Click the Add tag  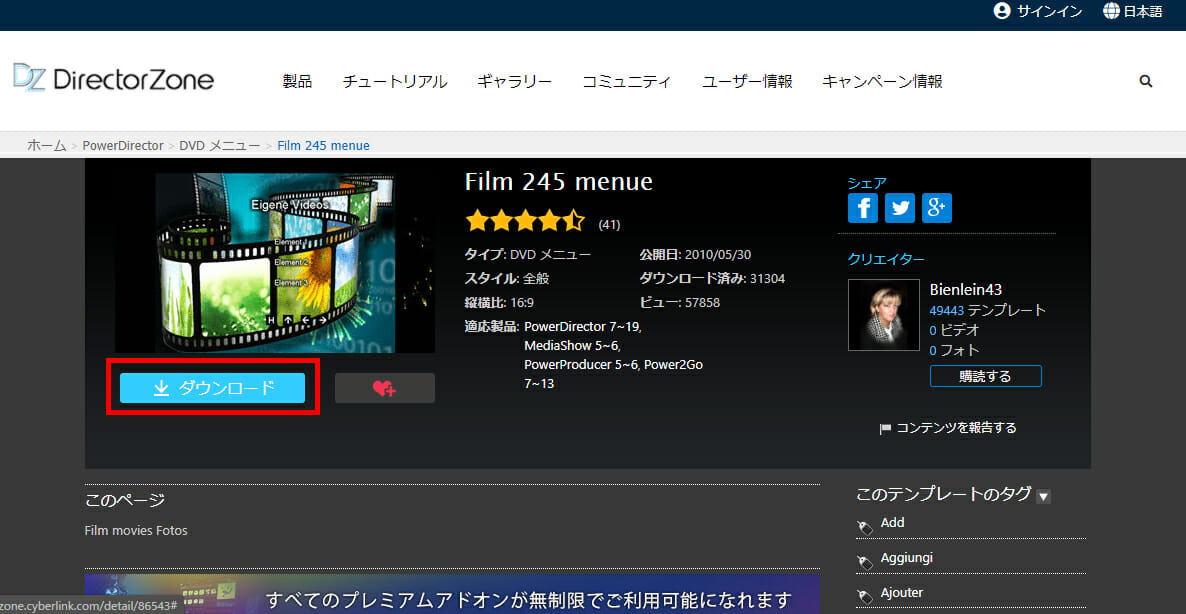tap(893, 523)
